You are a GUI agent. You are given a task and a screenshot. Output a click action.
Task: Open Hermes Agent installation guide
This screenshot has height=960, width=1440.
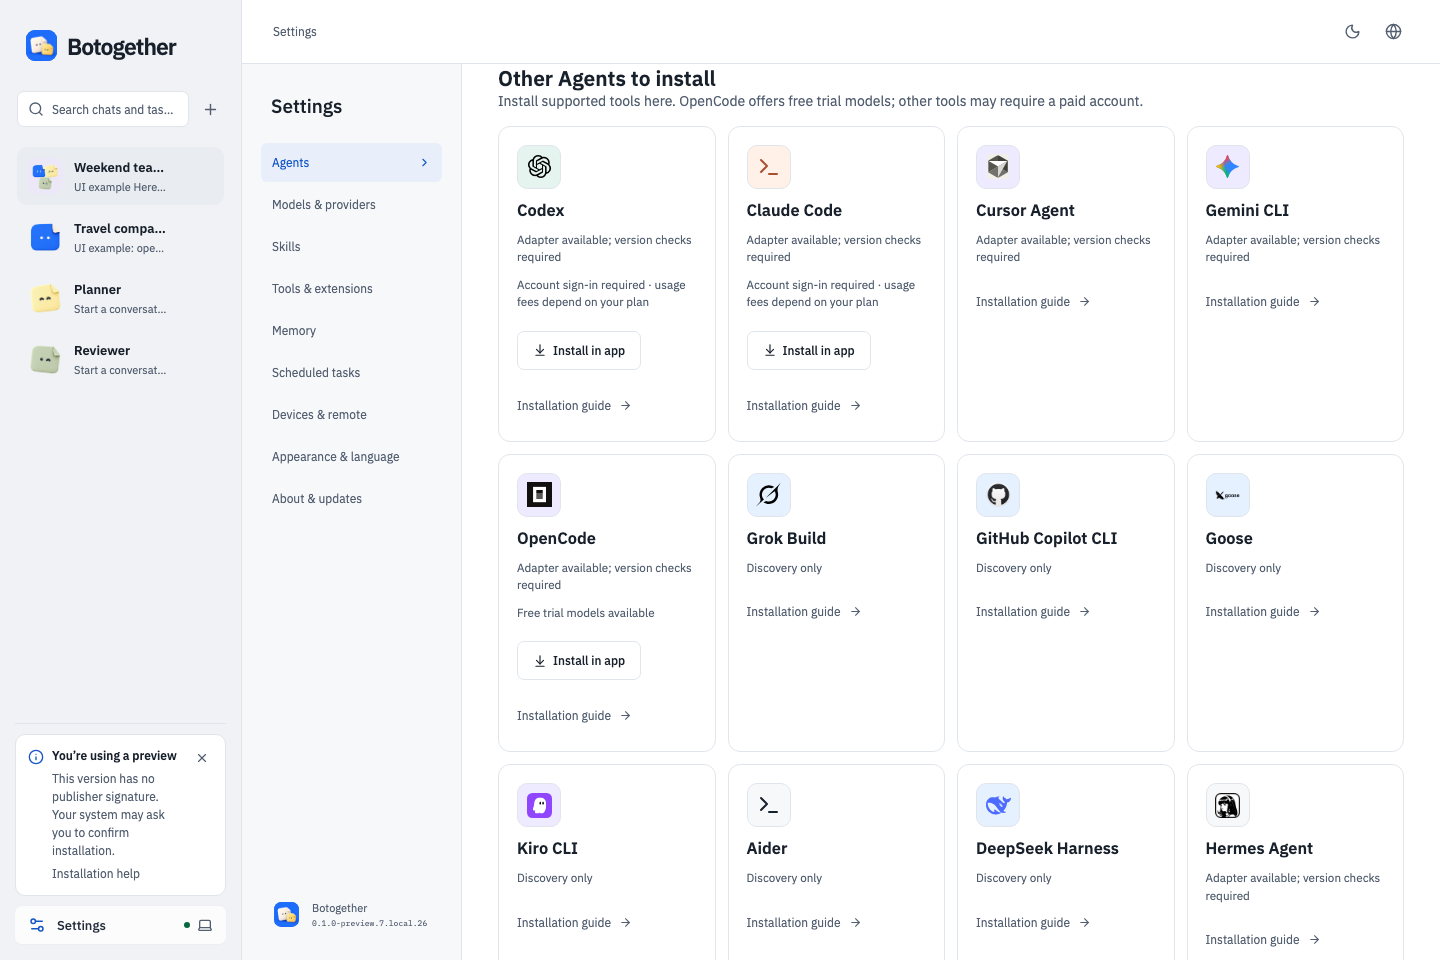1263,940
